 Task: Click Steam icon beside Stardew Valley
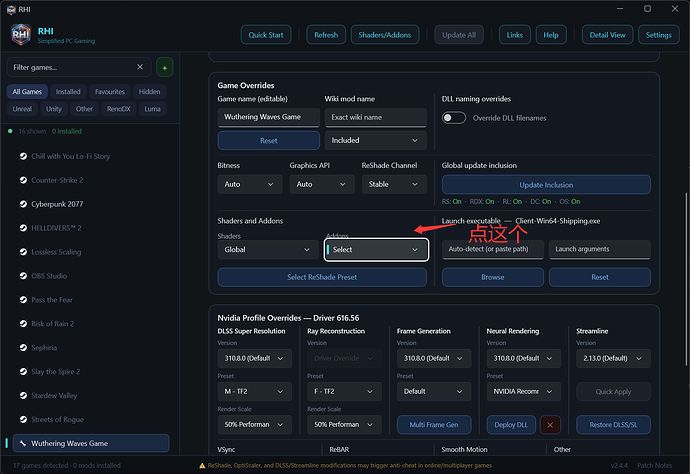coord(23,395)
